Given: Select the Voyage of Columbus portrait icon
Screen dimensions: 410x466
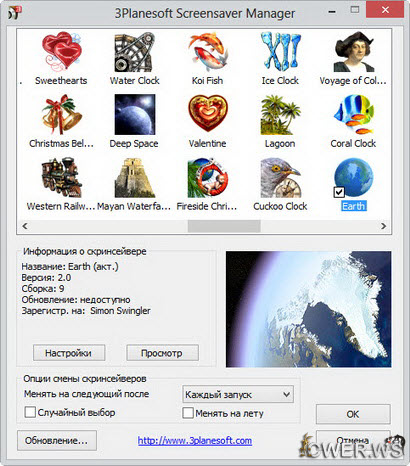Looking at the screenshot, I should click(353, 52).
